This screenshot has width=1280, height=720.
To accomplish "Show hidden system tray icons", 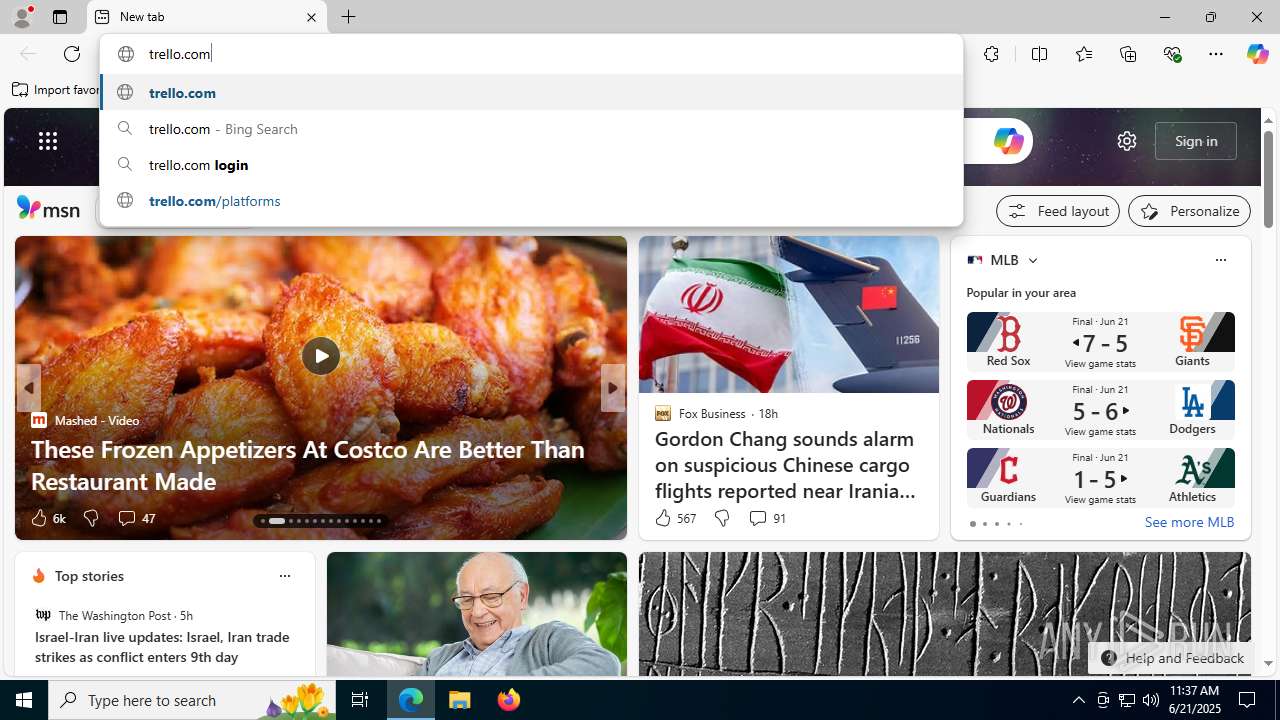I will click(1078, 700).
